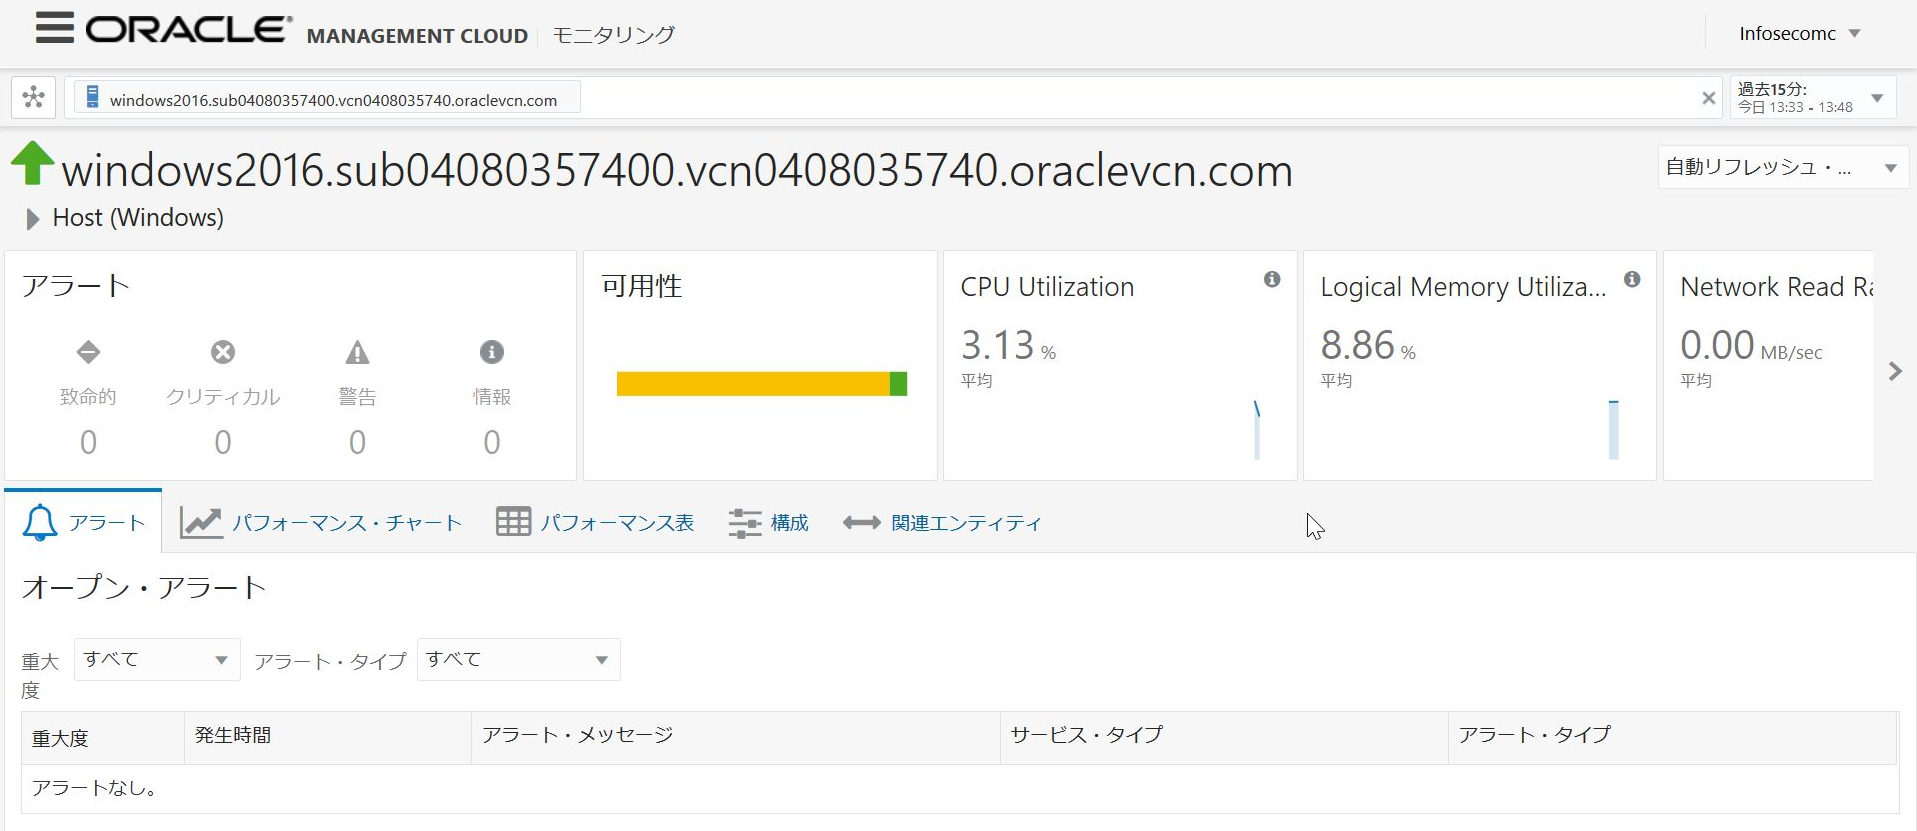This screenshot has width=1917, height=831.
Task: Expand the Host (Windows) details triangle
Action: [32, 219]
